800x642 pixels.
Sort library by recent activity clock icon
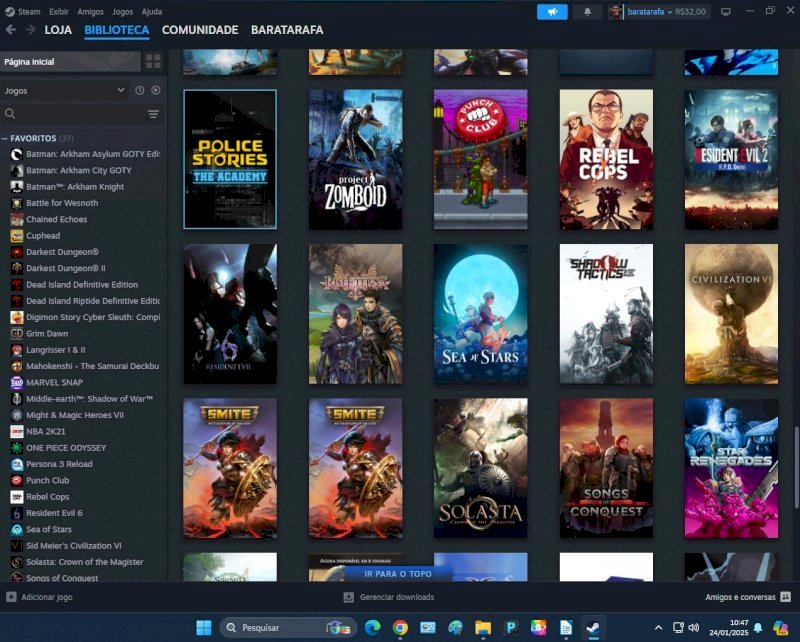[x=139, y=90]
